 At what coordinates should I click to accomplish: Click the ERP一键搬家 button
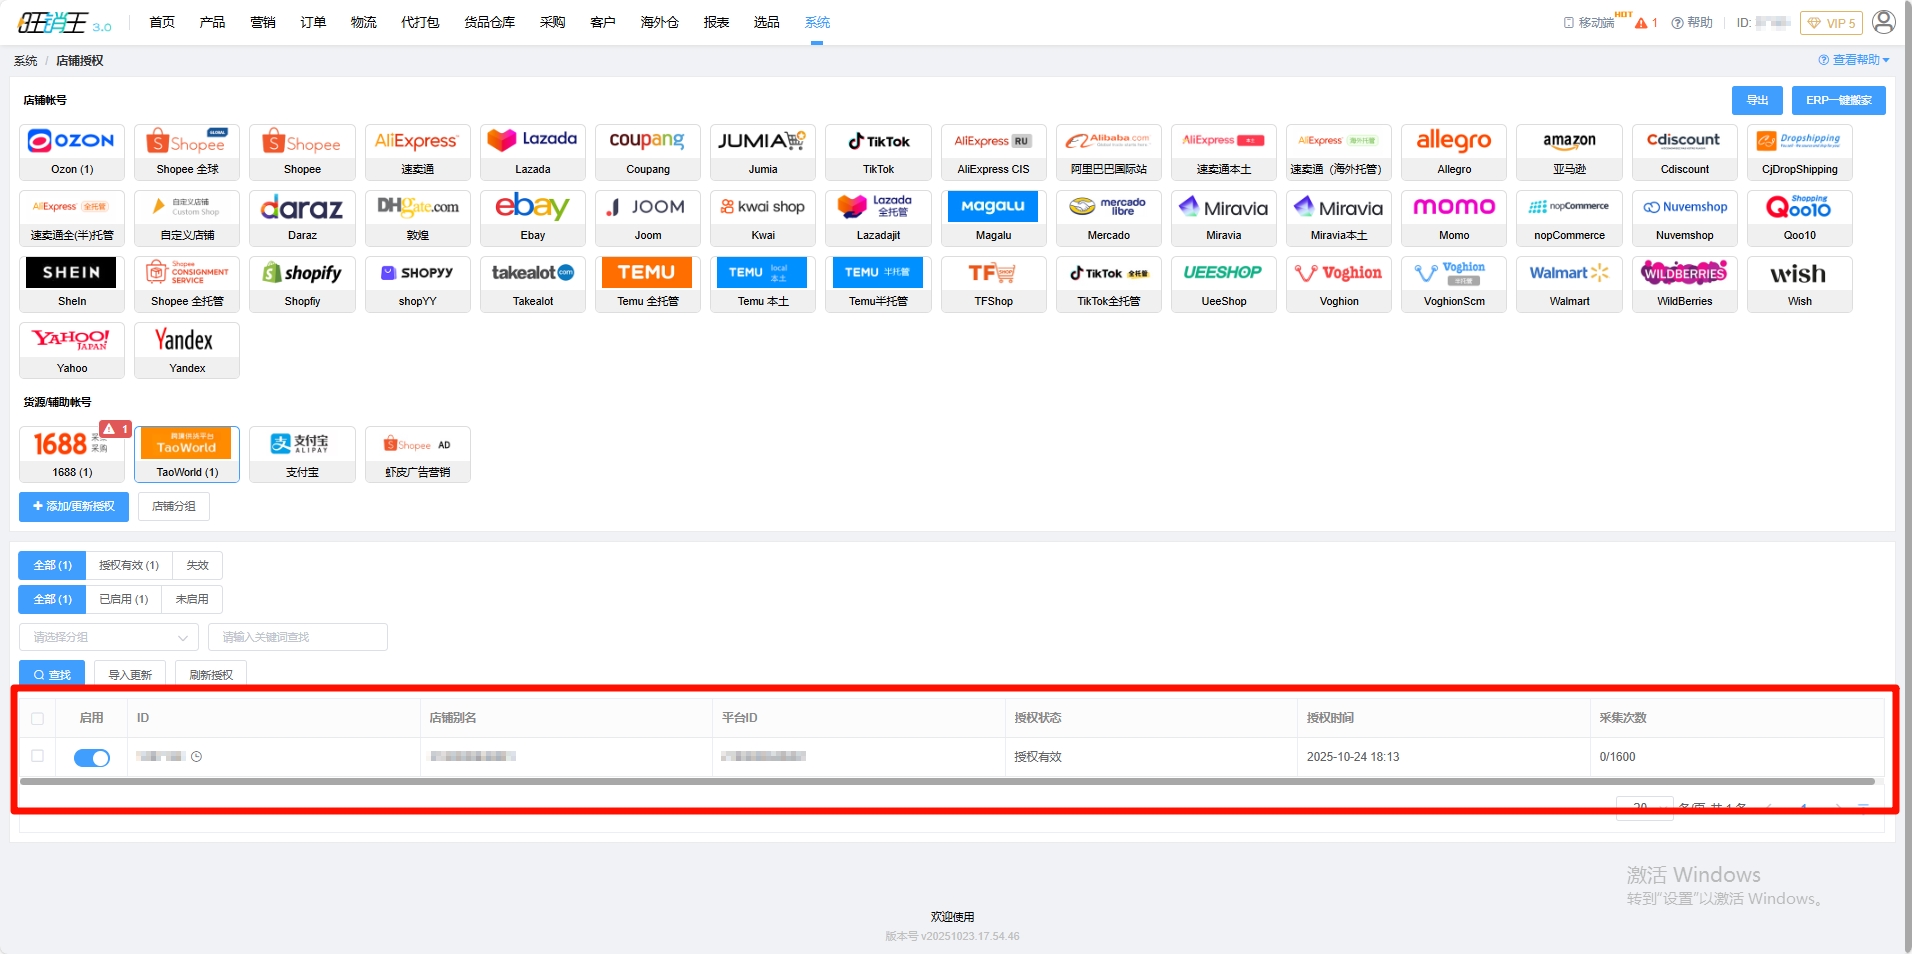pos(1838,100)
